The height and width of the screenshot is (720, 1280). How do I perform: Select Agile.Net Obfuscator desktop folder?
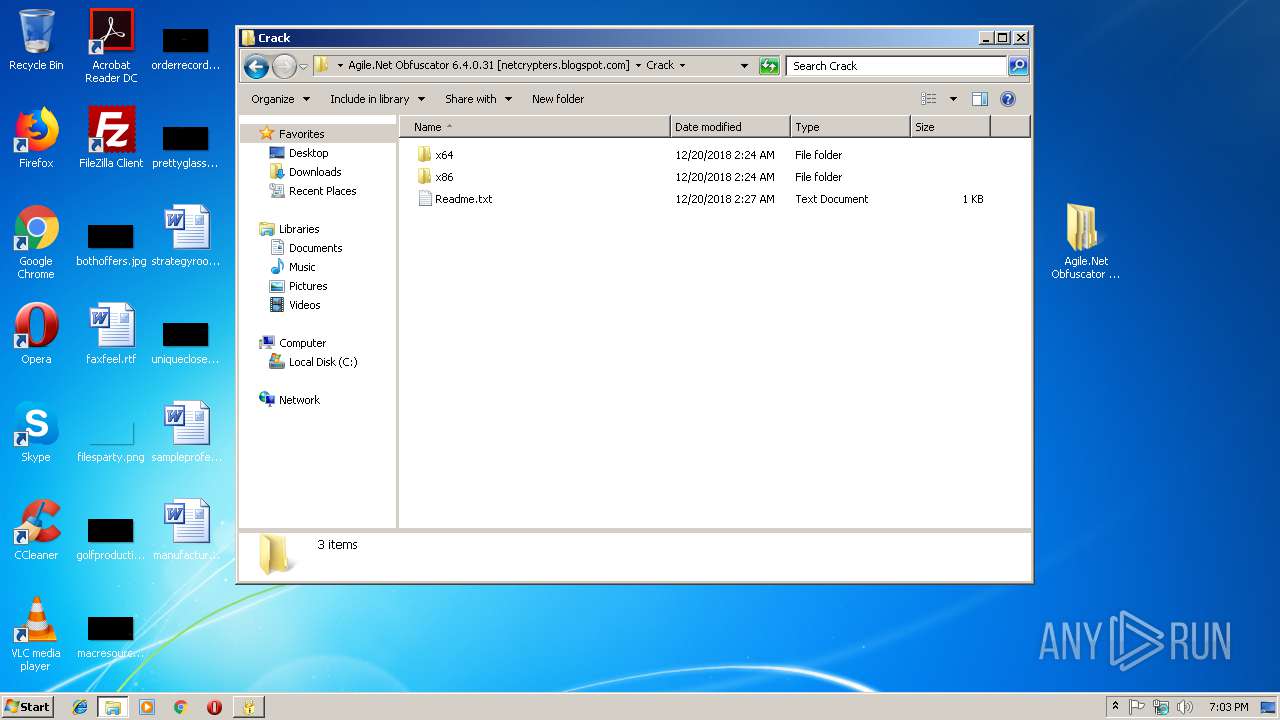coord(1085,242)
